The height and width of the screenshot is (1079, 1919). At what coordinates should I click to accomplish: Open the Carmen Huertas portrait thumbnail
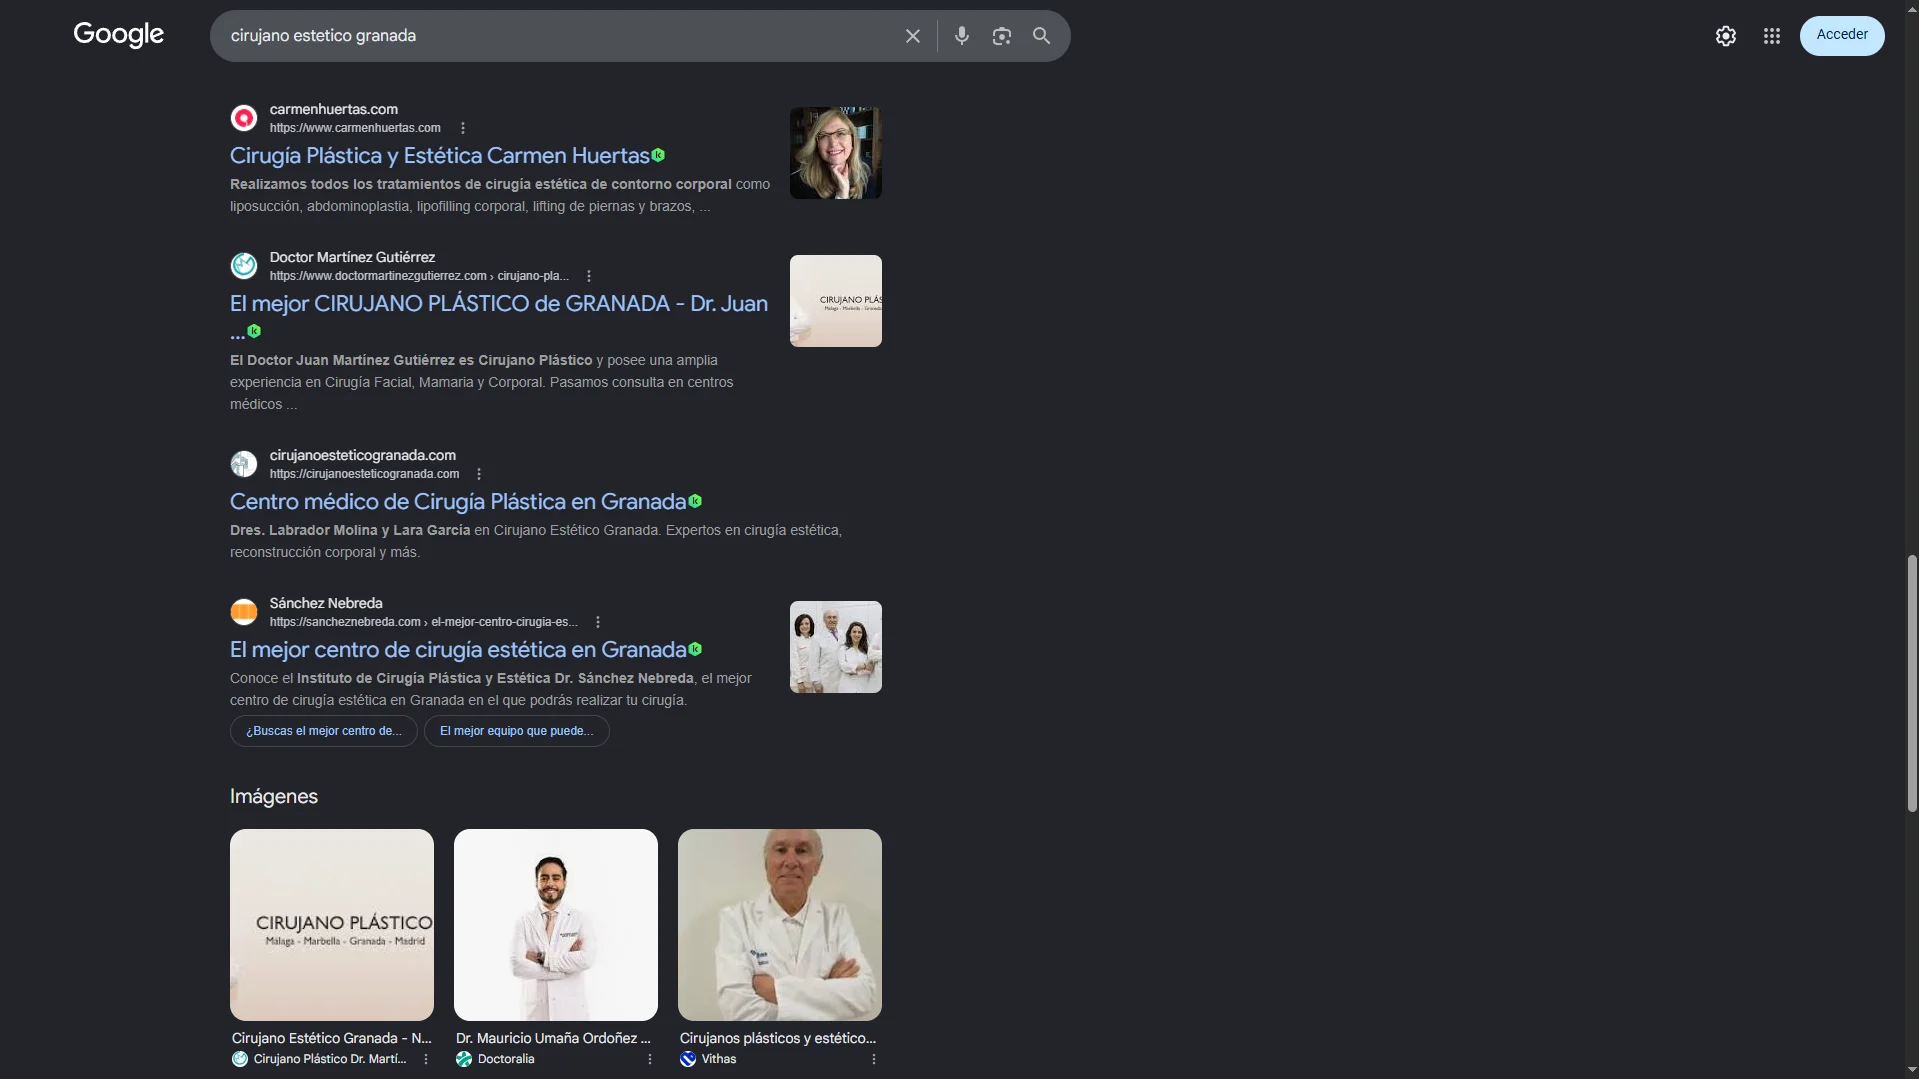click(835, 153)
